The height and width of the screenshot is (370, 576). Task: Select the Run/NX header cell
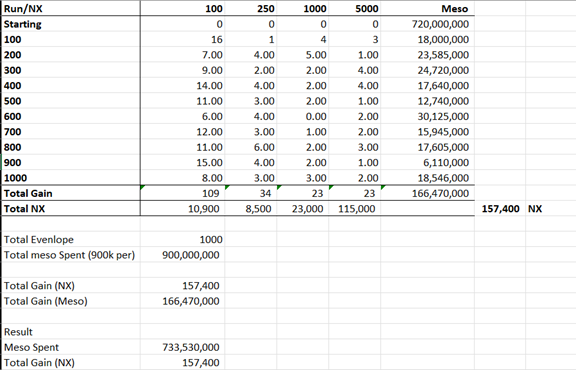coord(71,8)
